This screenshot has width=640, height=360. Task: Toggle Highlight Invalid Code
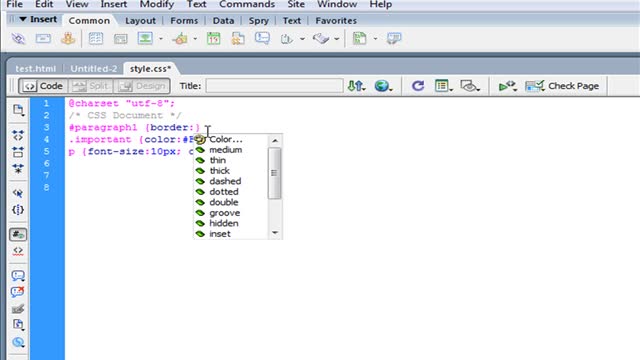coord(18,251)
